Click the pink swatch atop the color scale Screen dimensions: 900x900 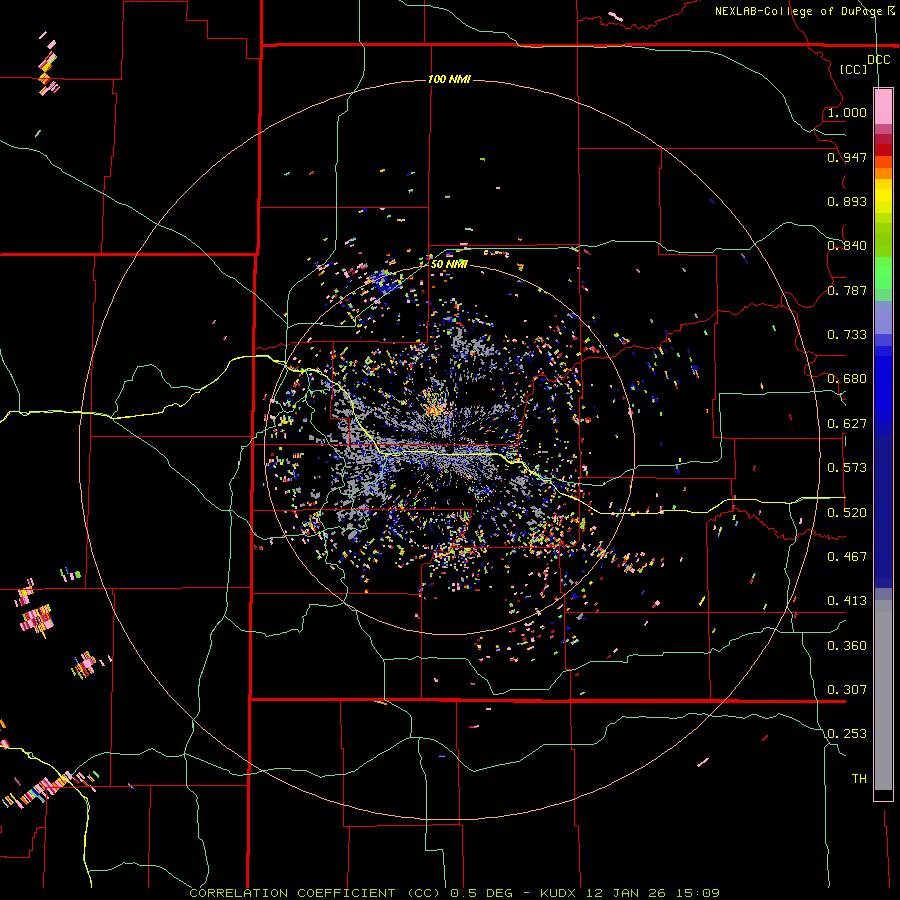click(x=883, y=107)
